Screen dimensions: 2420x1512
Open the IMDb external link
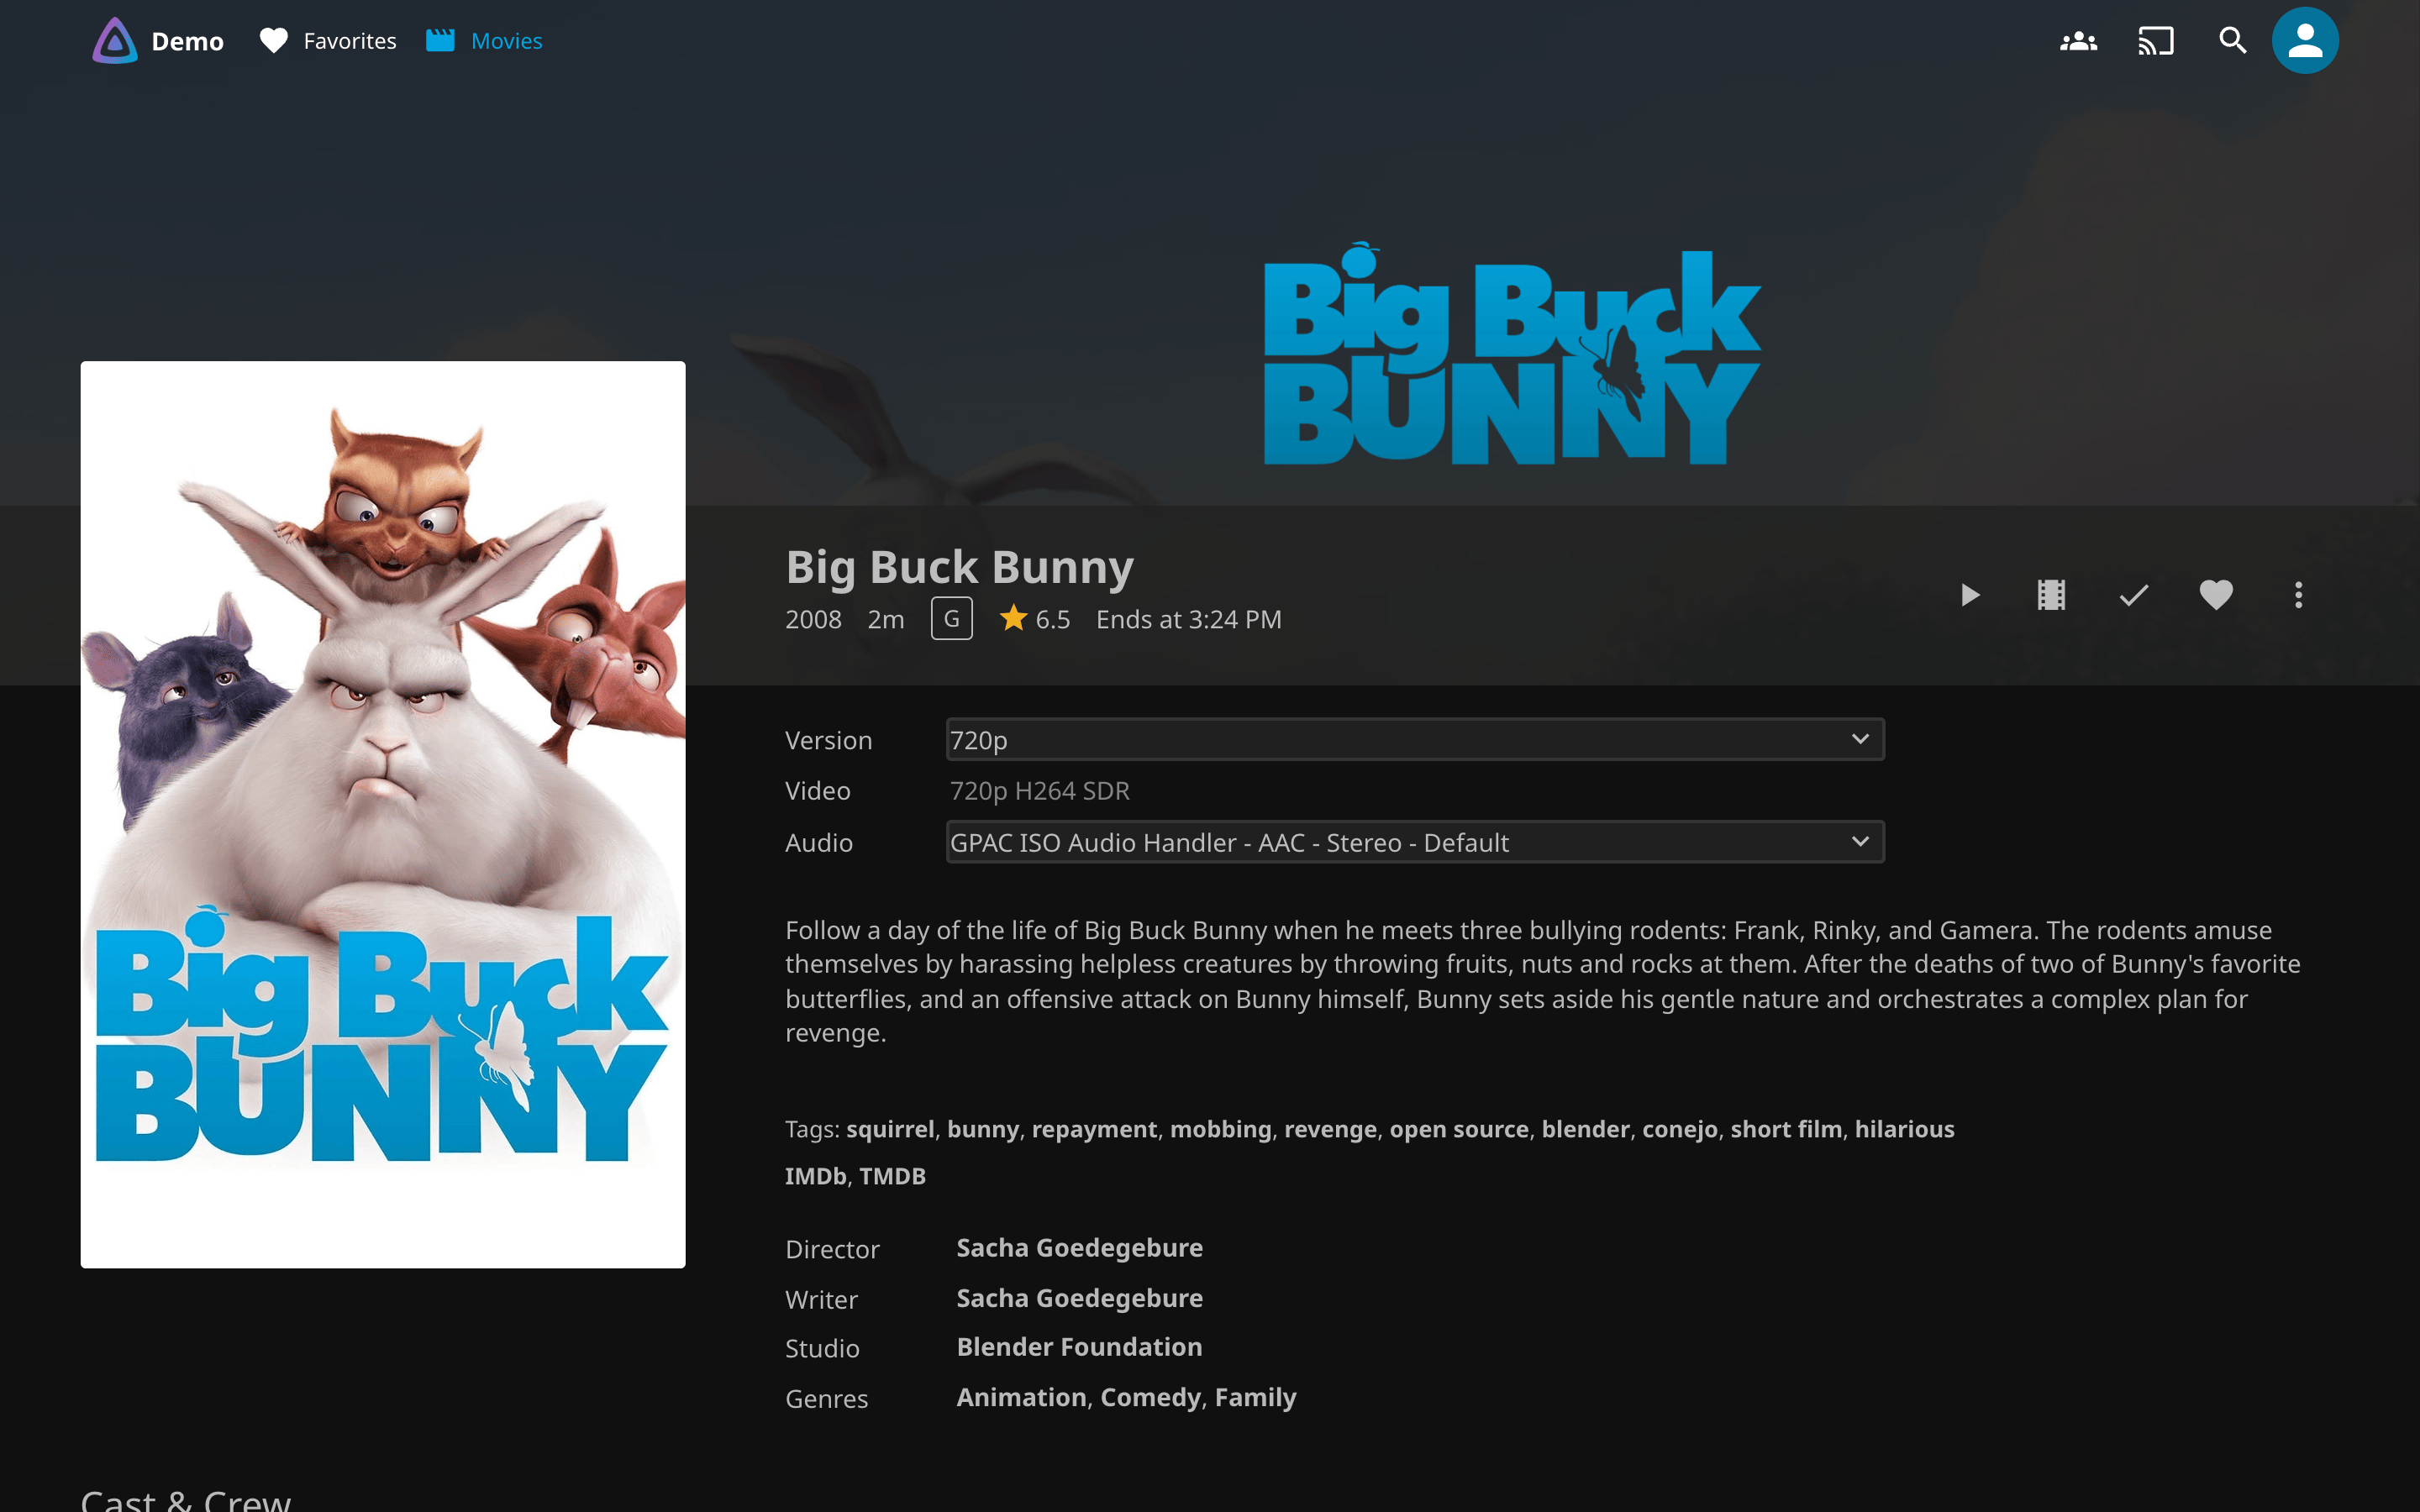pos(815,1176)
